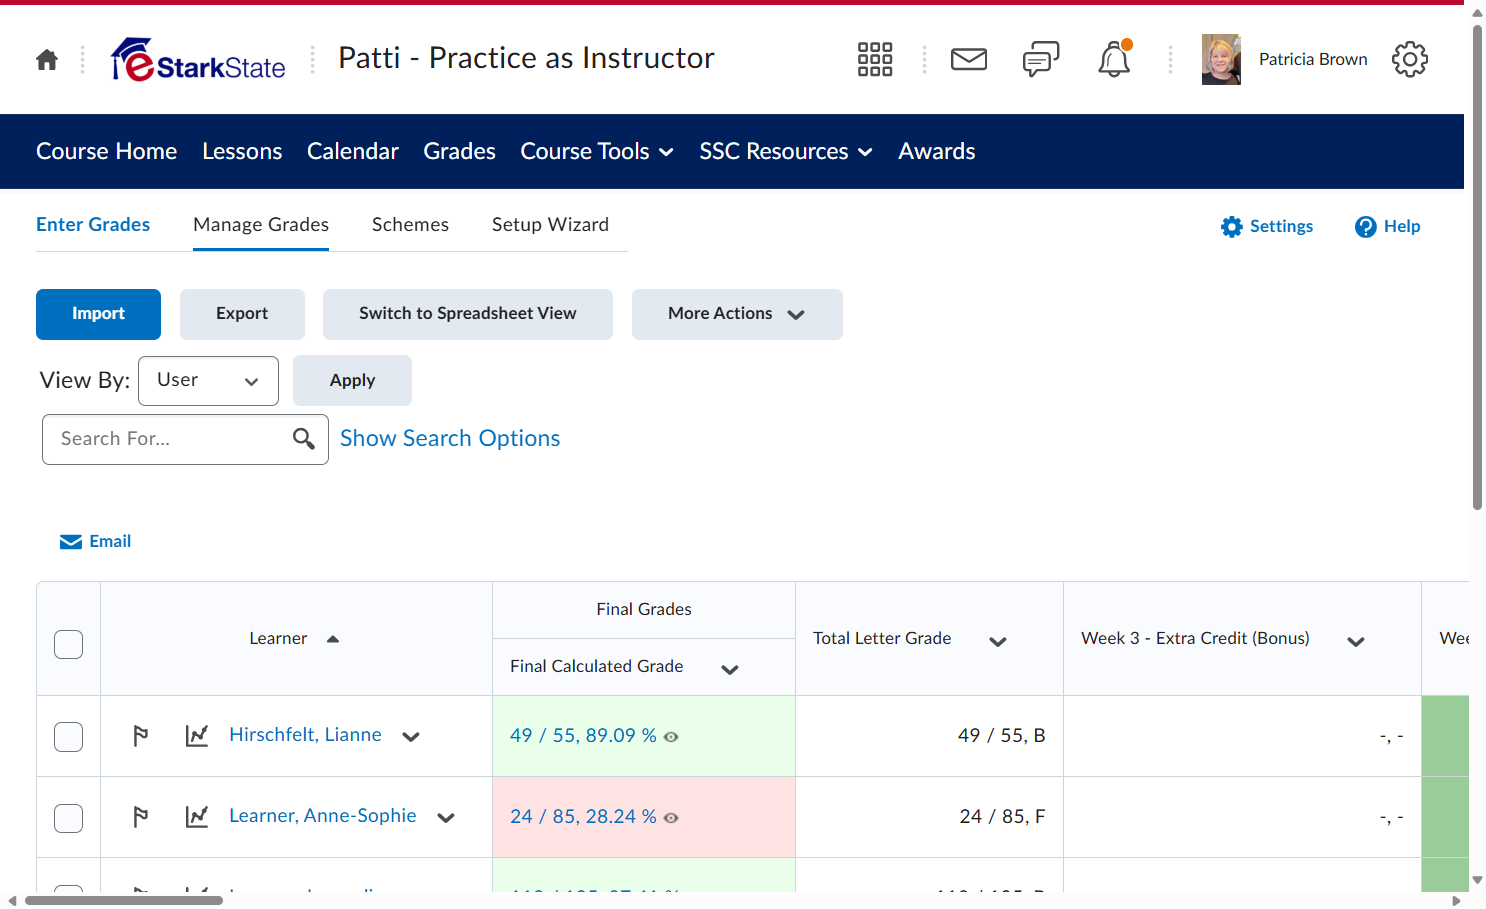
Task: Open progress chart icon for Learner, Anne-Sophie
Action: (x=197, y=817)
